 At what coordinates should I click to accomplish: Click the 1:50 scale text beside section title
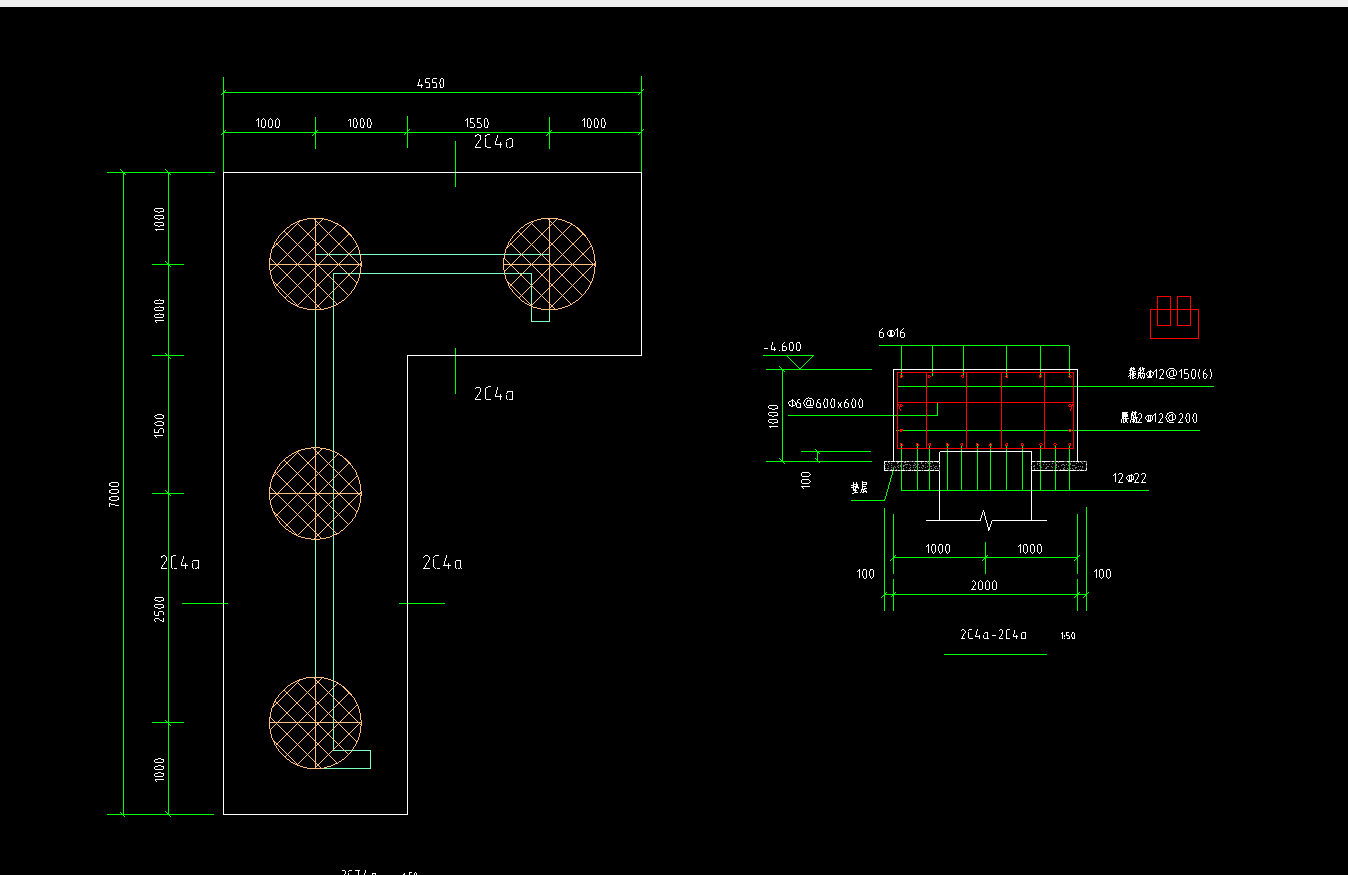pyautogui.click(x=1068, y=636)
